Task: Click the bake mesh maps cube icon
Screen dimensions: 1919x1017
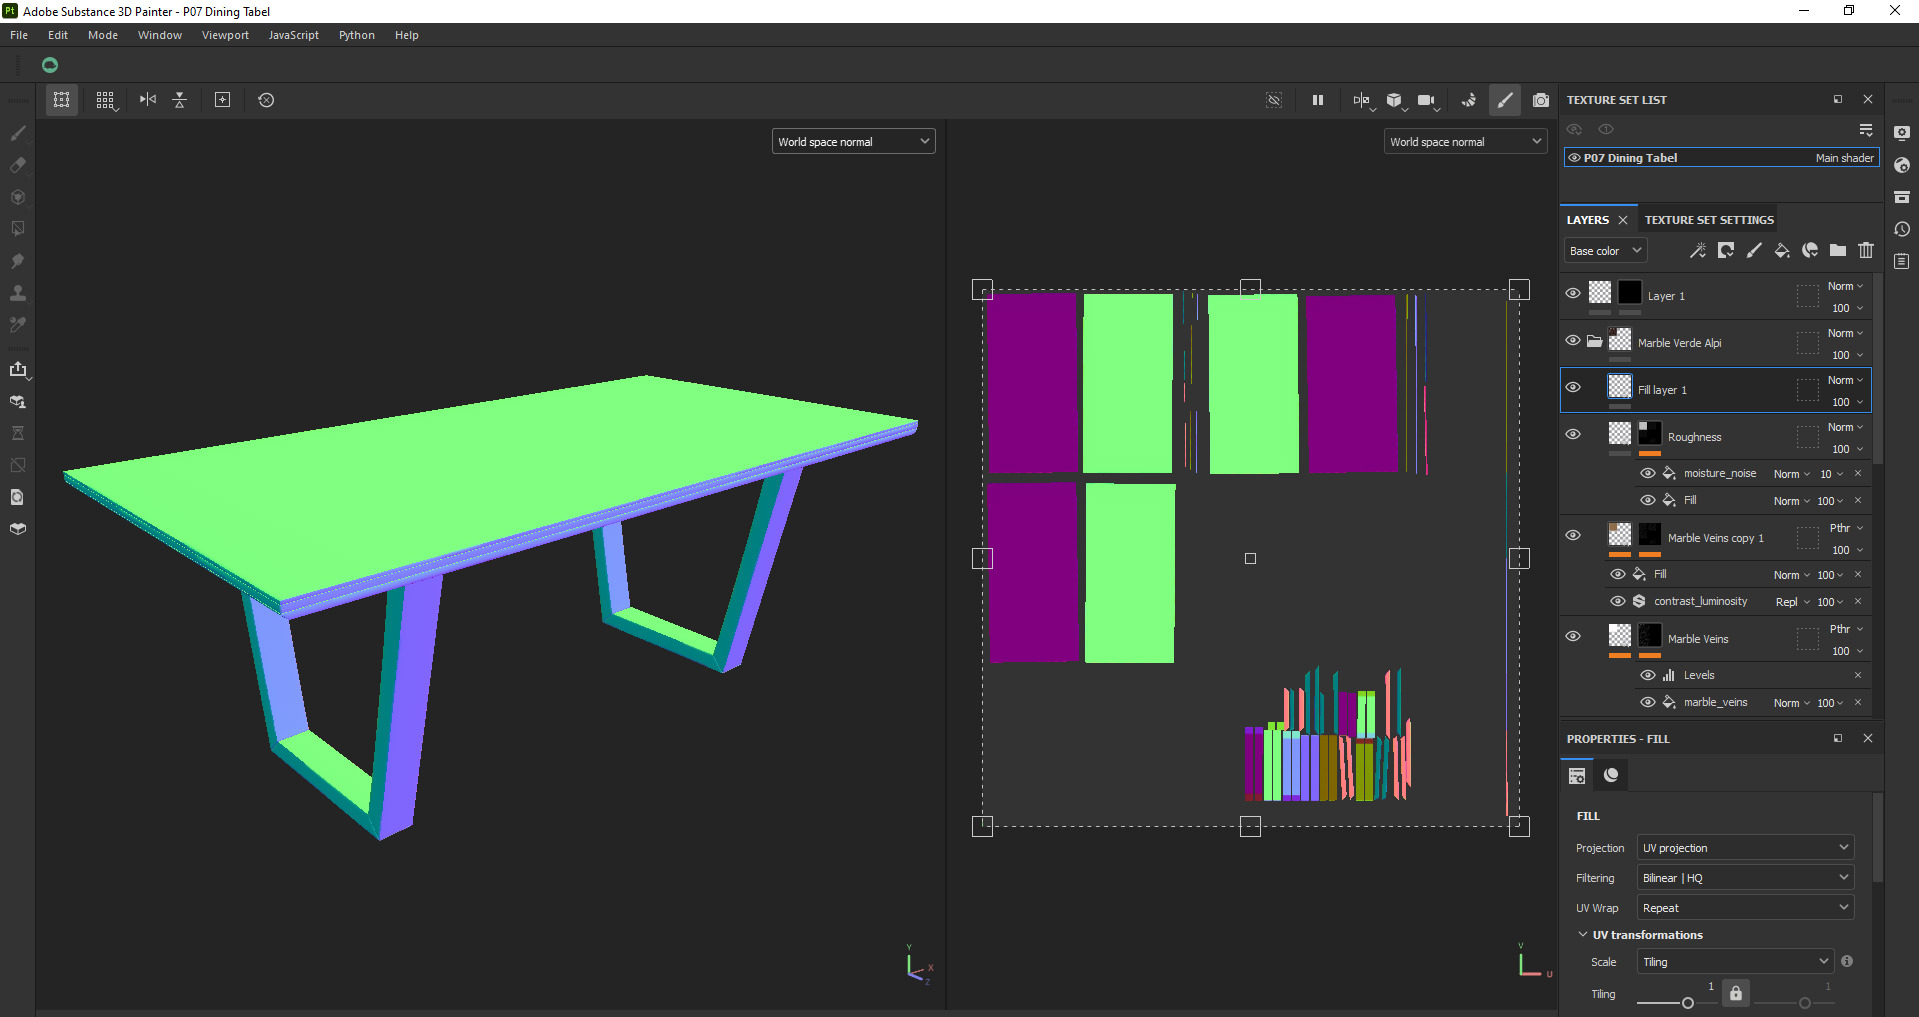Action: click(x=18, y=529)
